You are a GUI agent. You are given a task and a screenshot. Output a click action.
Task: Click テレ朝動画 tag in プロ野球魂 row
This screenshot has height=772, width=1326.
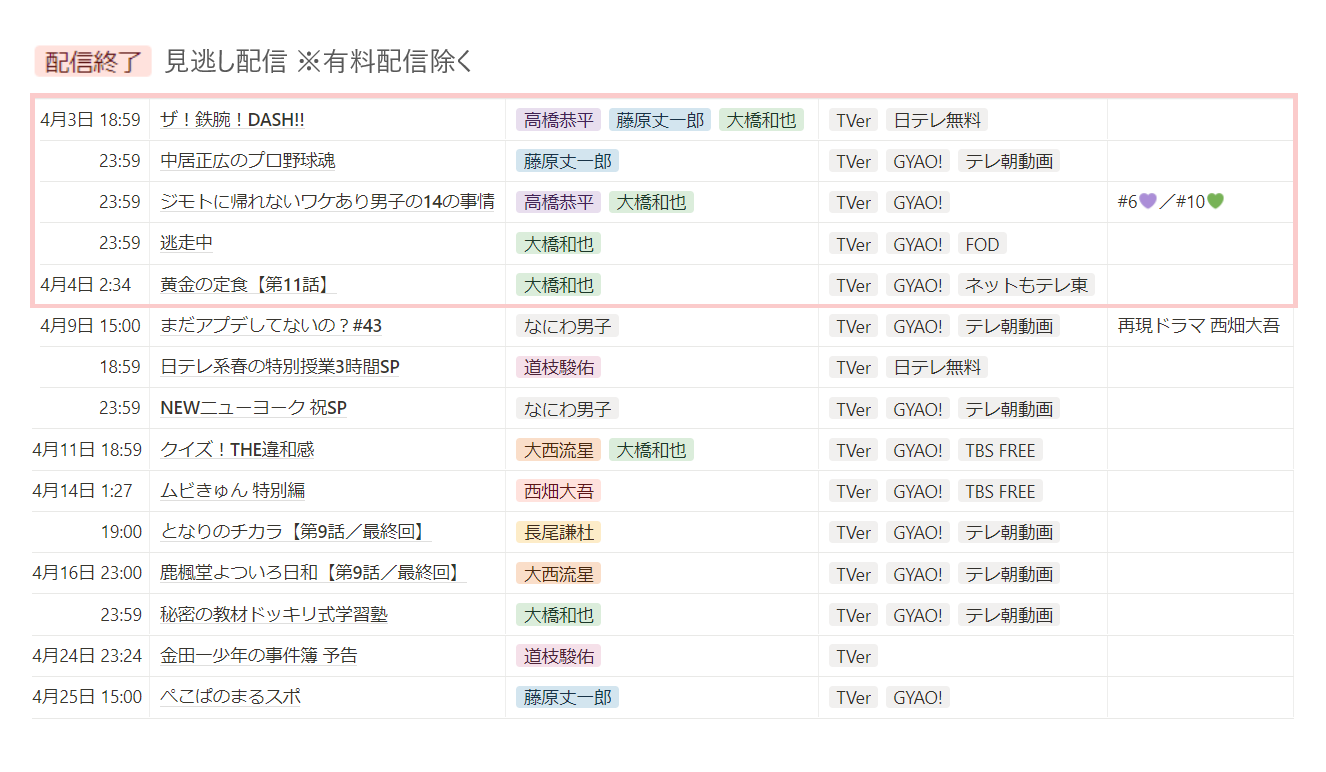coord(1009,161)
